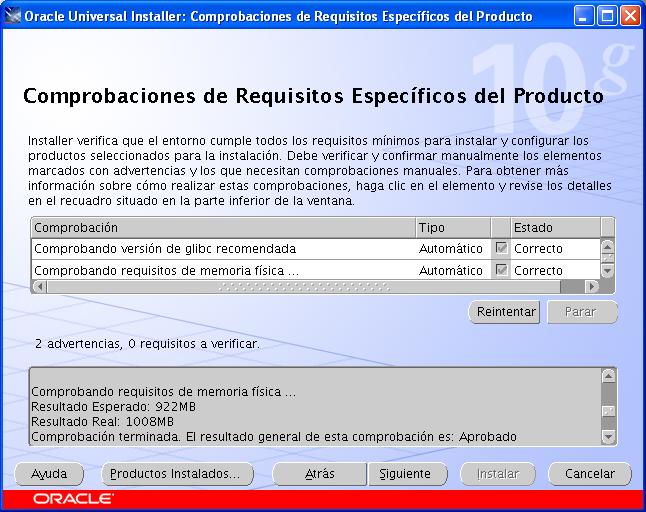Viewport: 646px width, 512px height.
Task: Click details pane scrollbar thumb
Action: pyautogui.click(x=609, y=411)
